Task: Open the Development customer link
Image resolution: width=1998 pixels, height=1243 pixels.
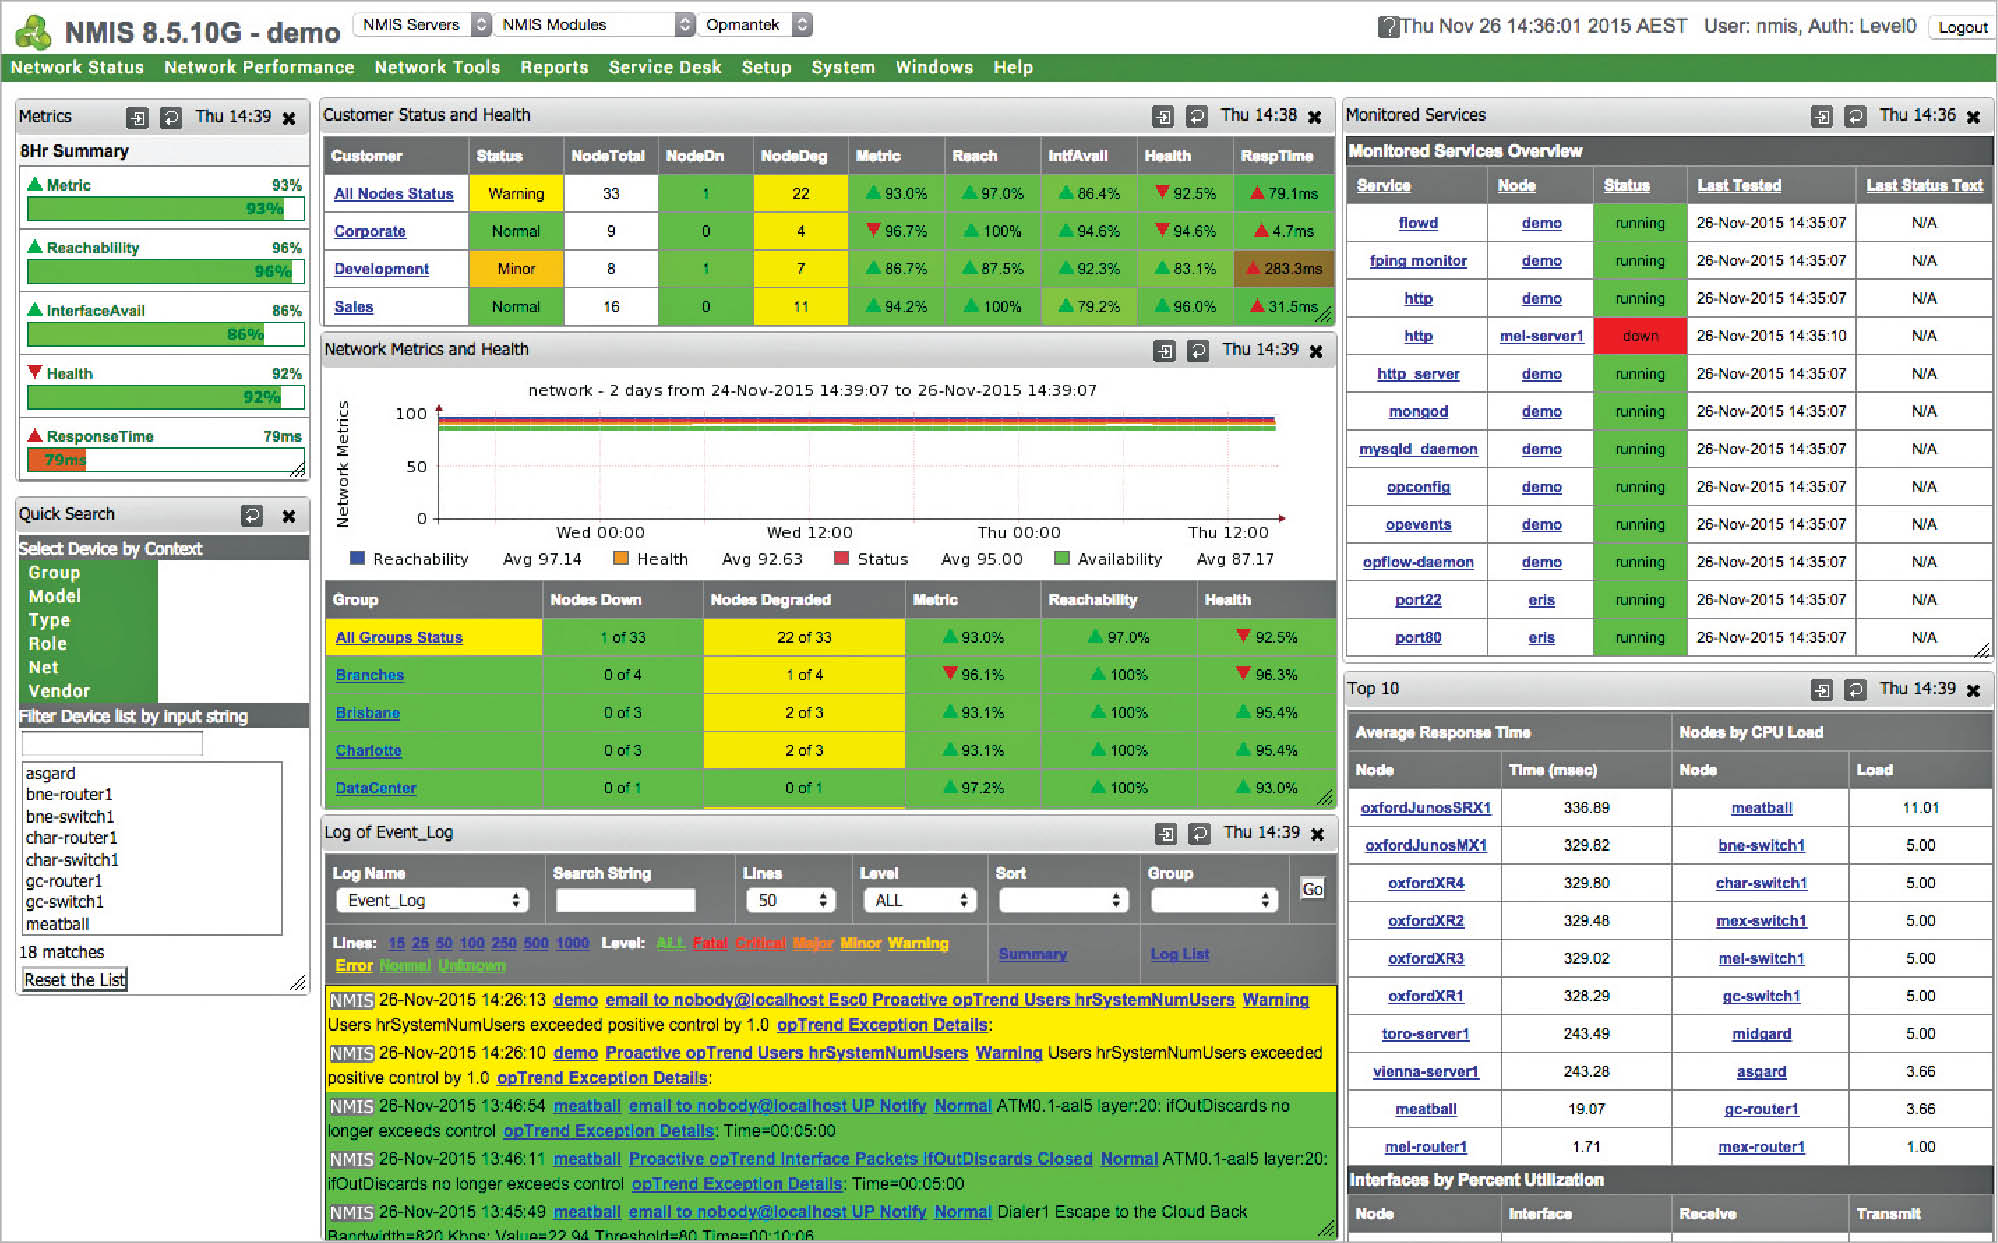Action: tap(381, 269)
